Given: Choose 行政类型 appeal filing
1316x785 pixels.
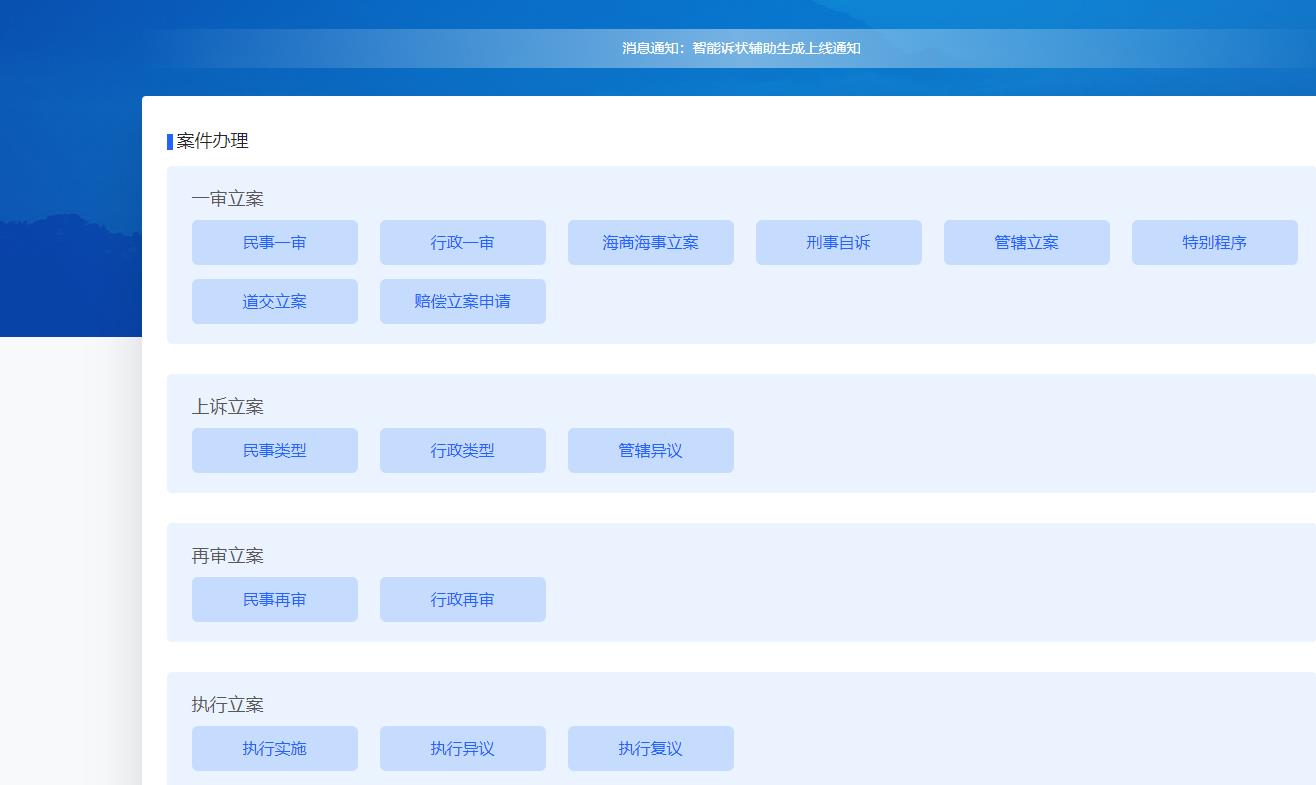Looking at the screenshot, I should (x=462, y=451).
